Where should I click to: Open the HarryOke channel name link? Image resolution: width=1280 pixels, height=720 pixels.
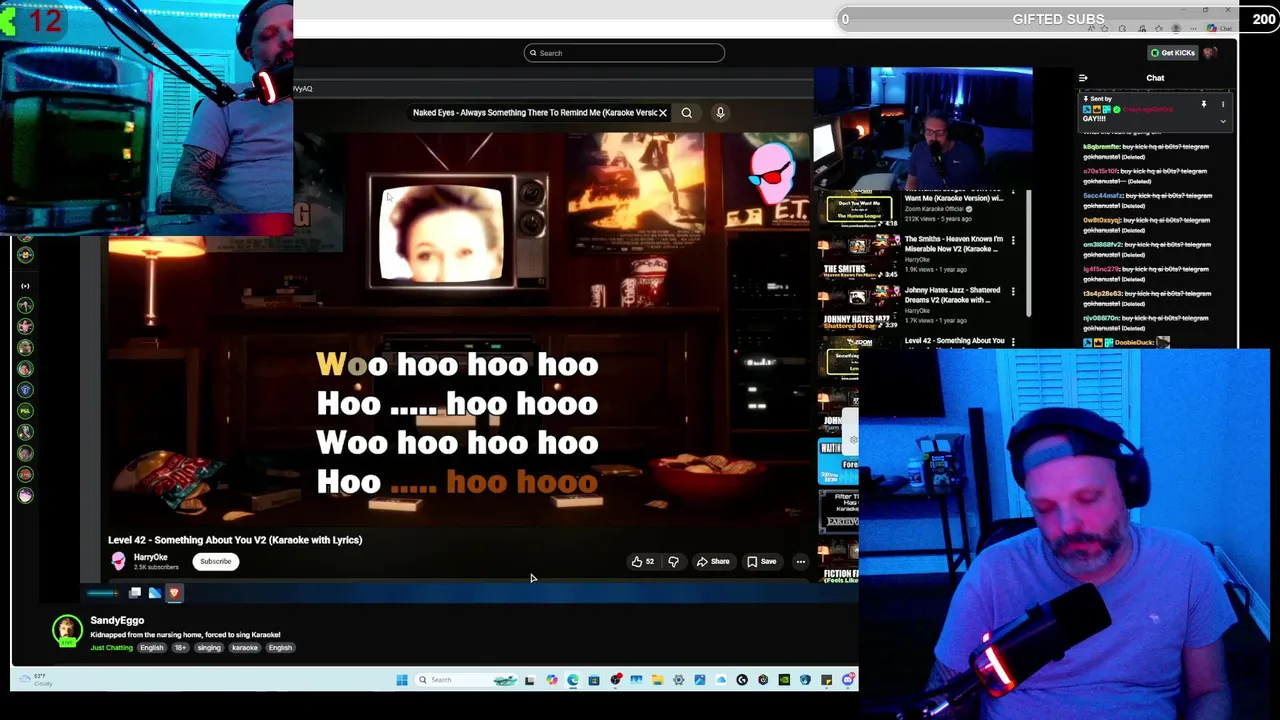pos(151,557)
